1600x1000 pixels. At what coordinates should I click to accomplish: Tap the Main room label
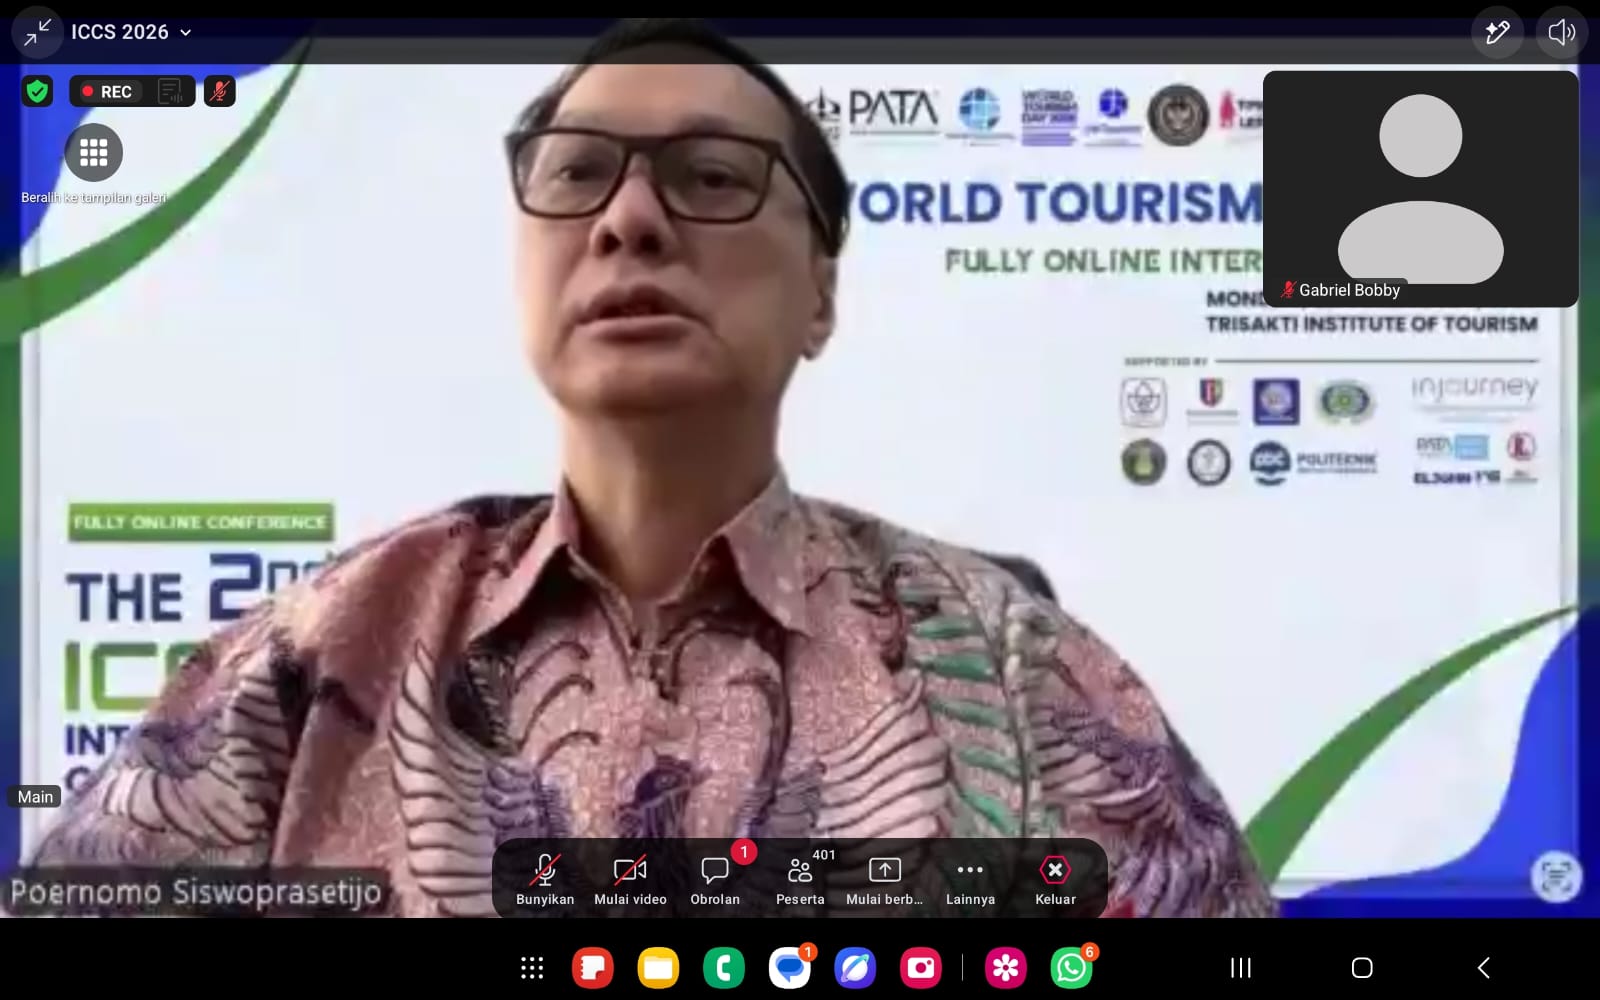pos(35,797)
